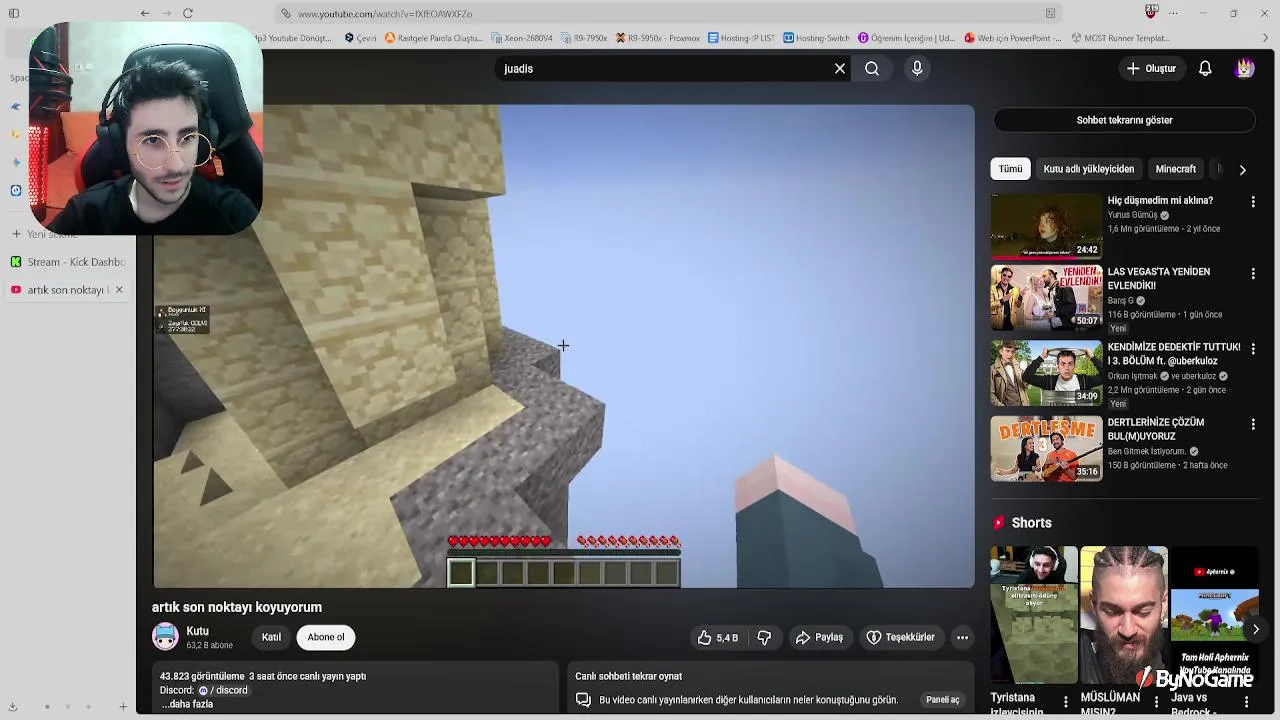Open LAS VEGAS'TA YENİDEN EVLENDİK video thumbnail
This screenshot has width=1280, height=720.
click(1046, 297)
